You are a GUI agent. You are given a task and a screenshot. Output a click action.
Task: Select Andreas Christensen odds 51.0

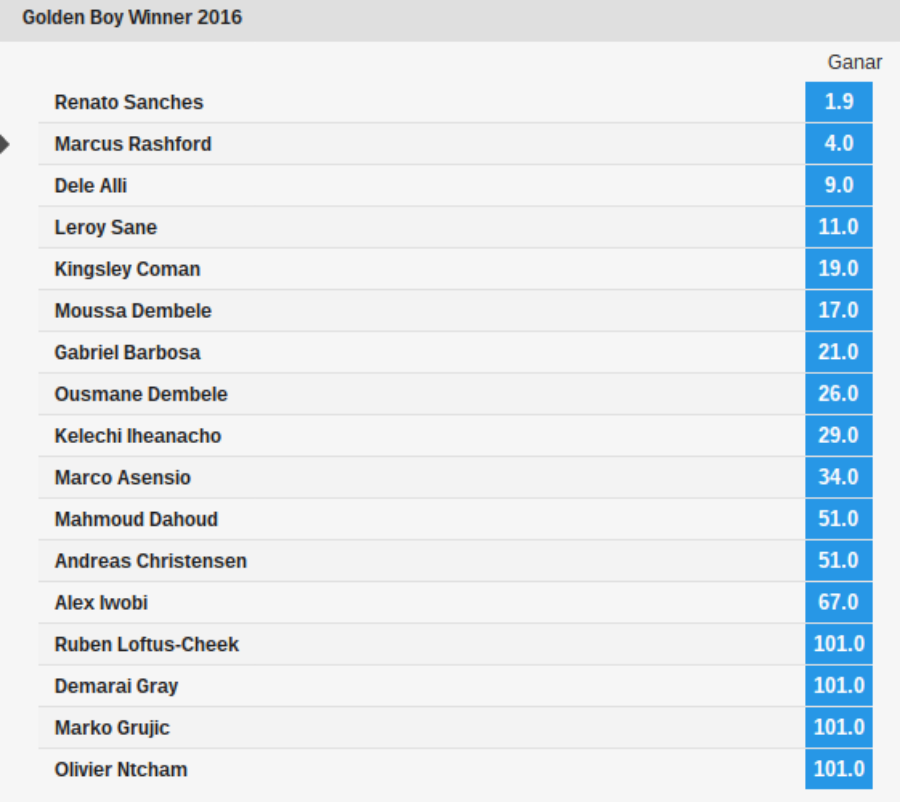tap(839, 561)
